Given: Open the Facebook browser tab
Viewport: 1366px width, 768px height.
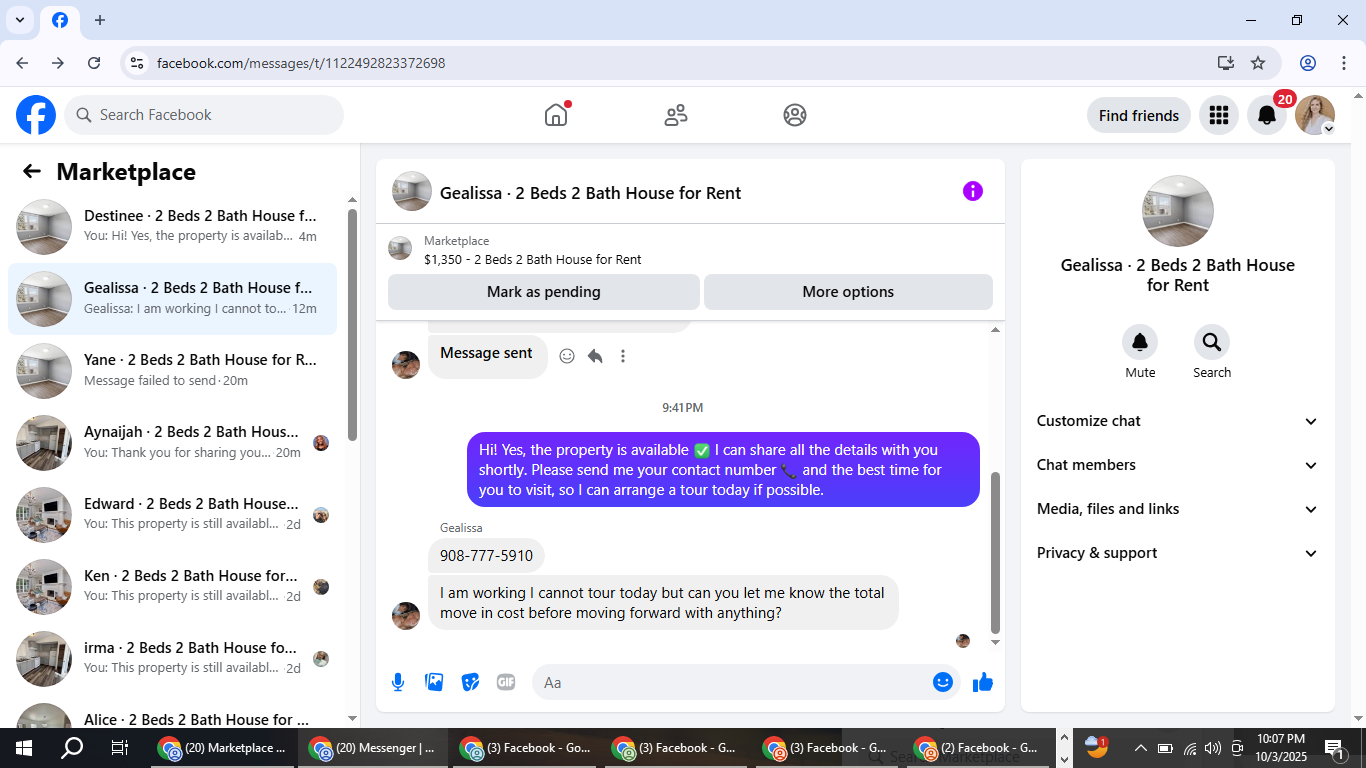Looking at the screenshot, I should (x=60, y=20).
